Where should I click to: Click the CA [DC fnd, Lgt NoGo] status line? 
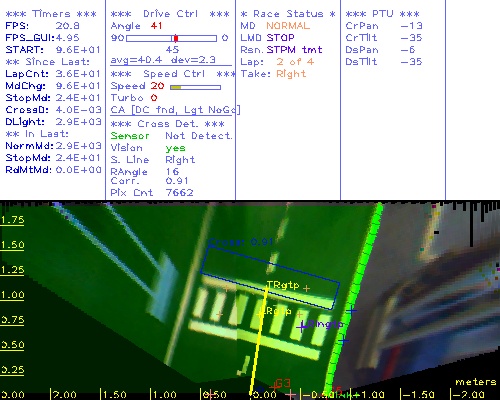[x=175, y=110]
